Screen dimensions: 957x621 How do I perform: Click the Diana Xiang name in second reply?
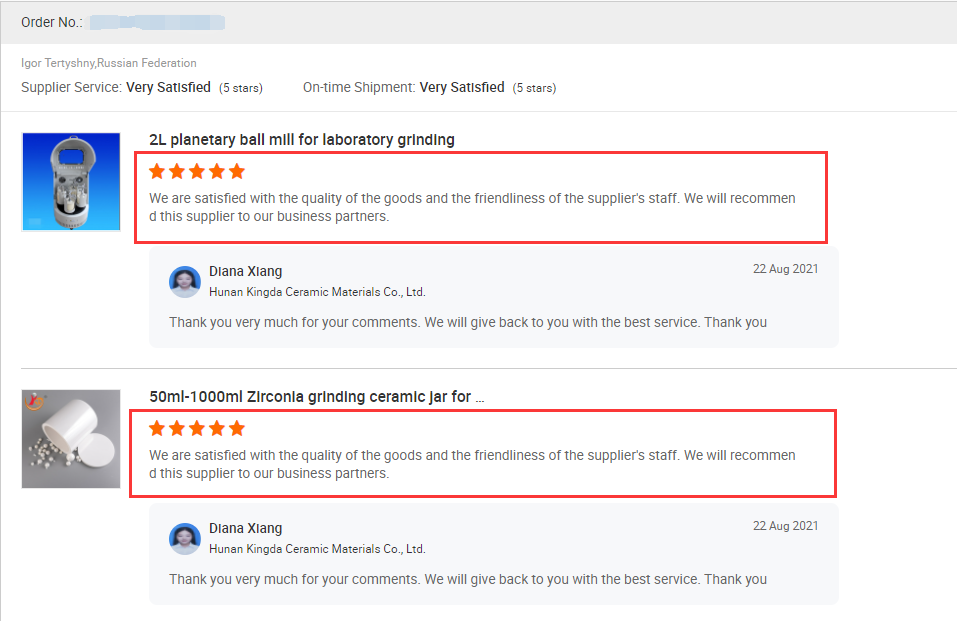(245, 528)
